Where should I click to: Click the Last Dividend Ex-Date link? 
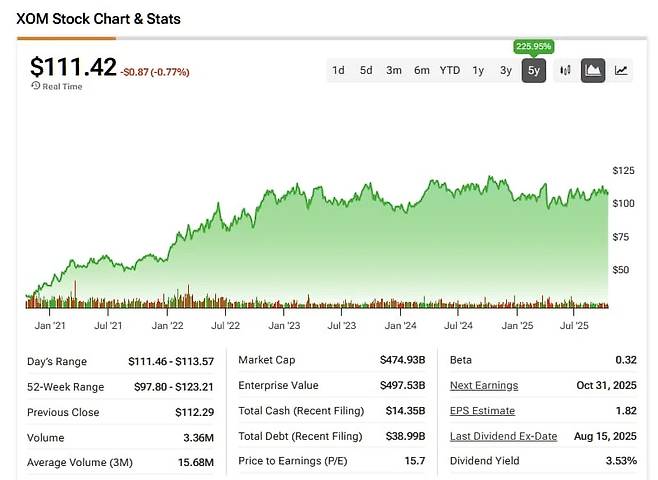pos(502,435)
